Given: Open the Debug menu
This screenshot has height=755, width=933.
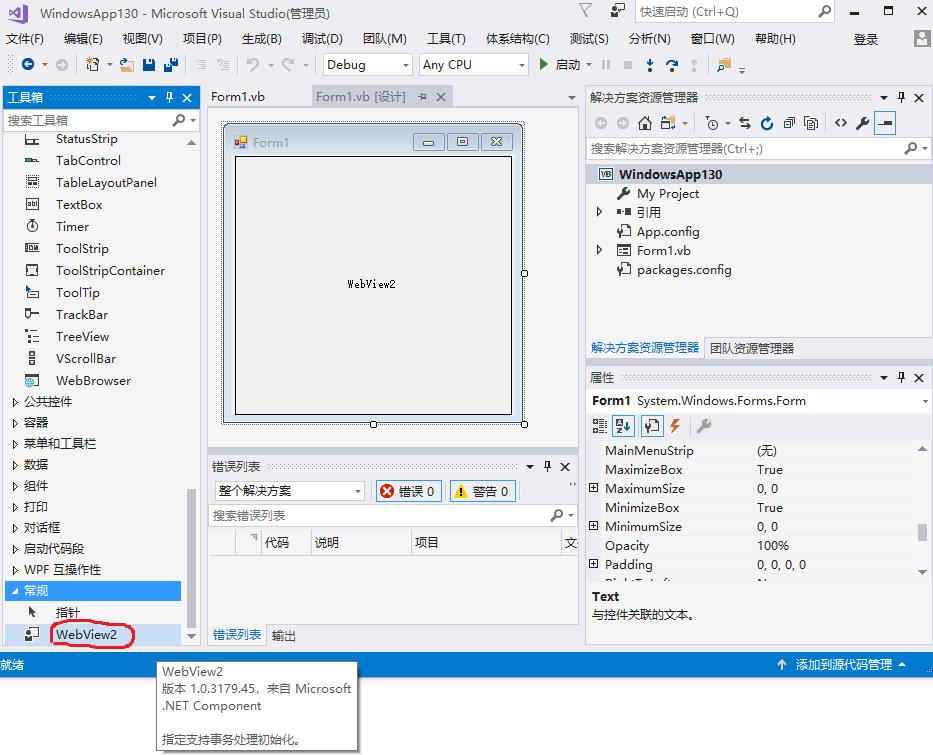Looking at the screenshot, I should 322,39.
